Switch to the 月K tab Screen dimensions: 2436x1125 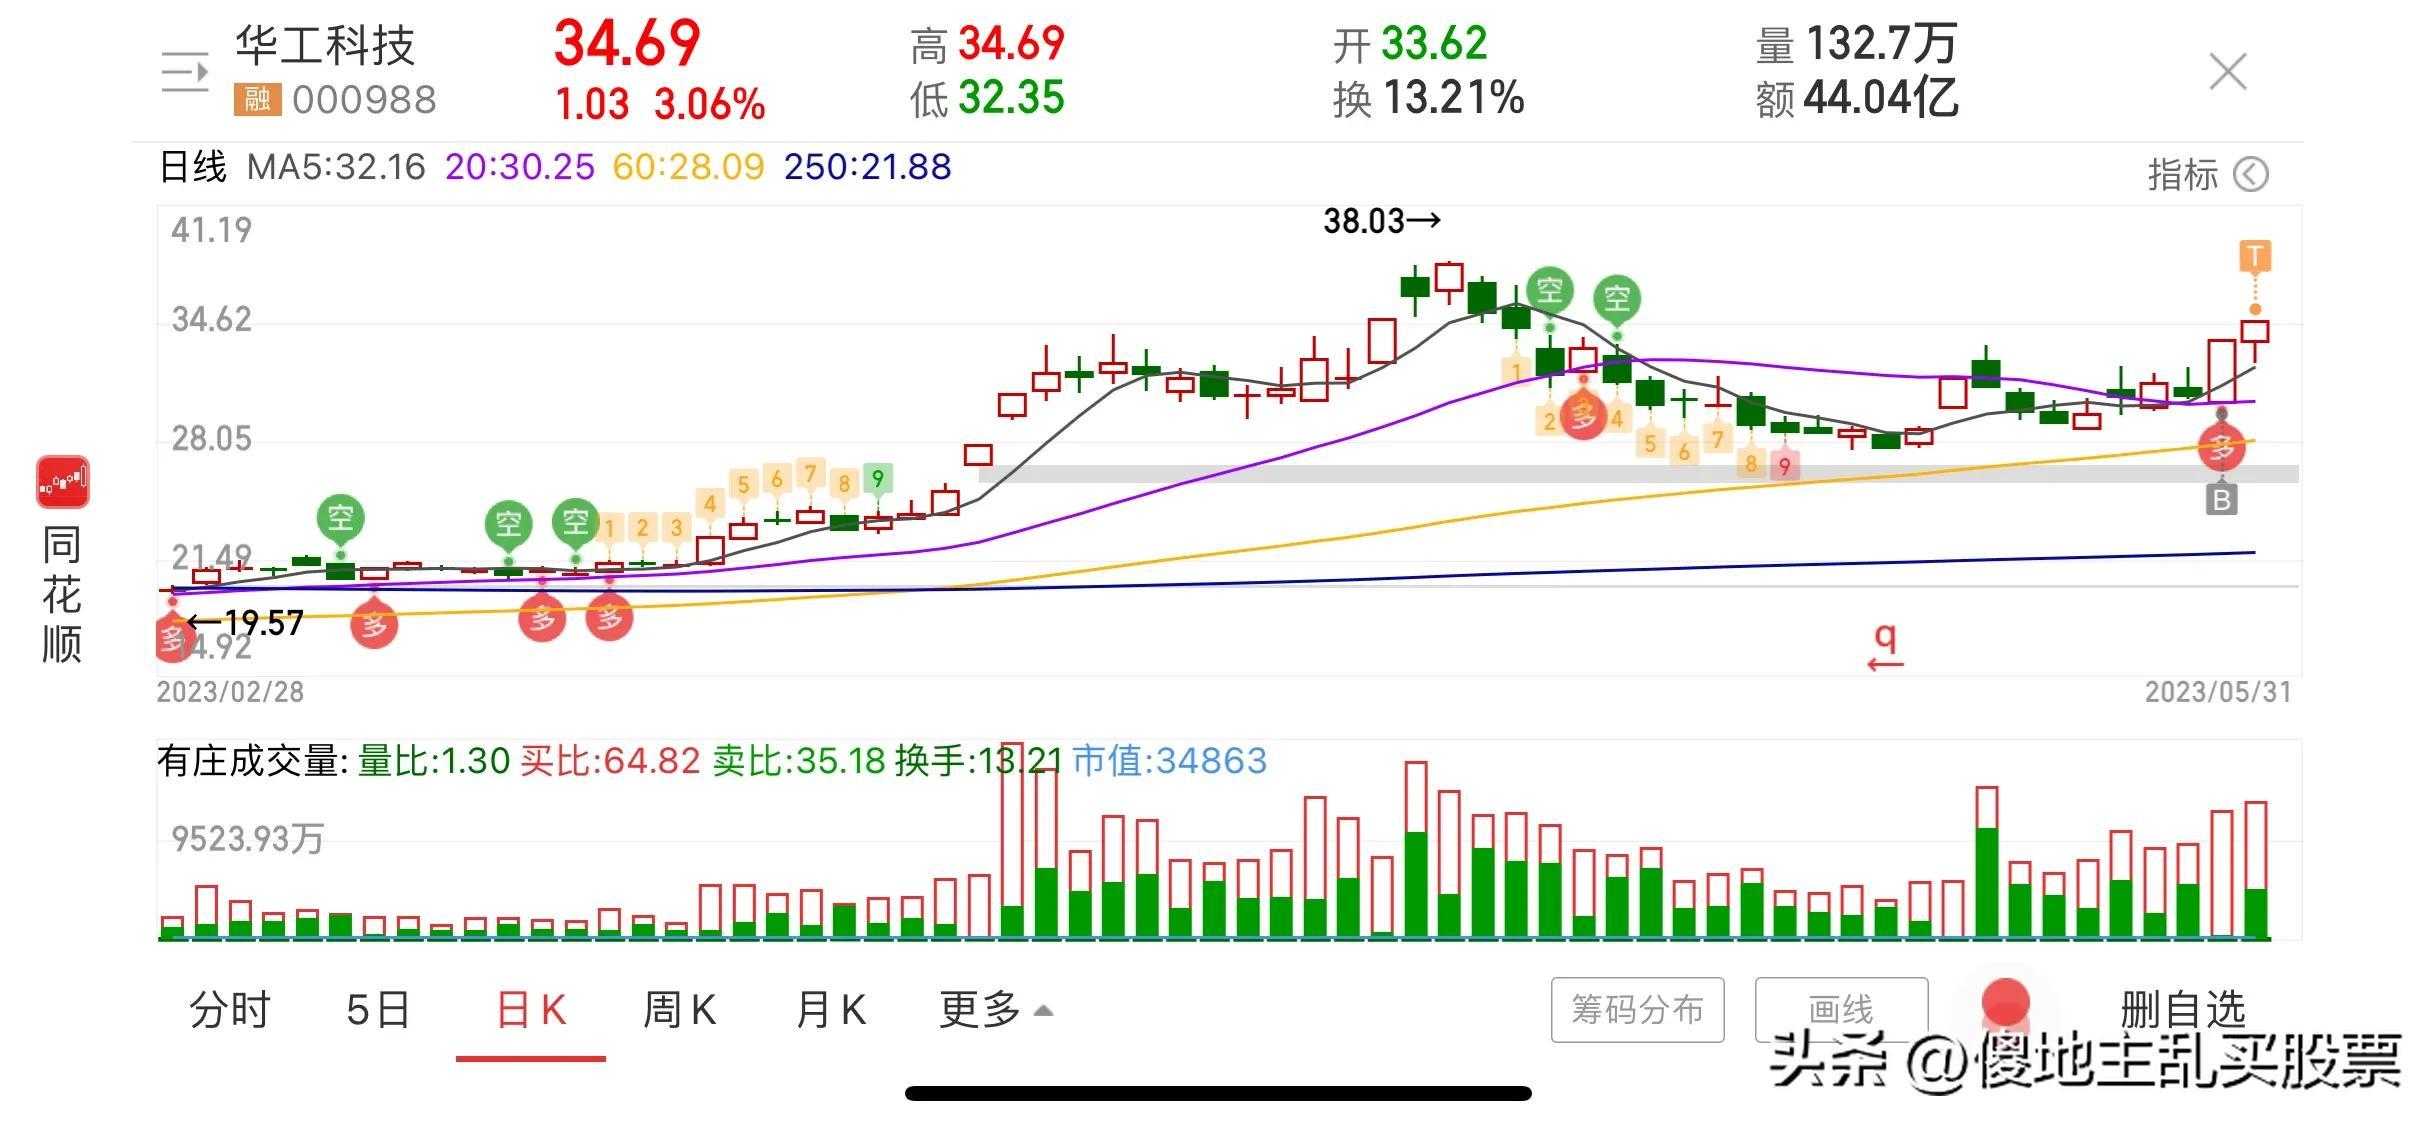tap(830, 1010)
